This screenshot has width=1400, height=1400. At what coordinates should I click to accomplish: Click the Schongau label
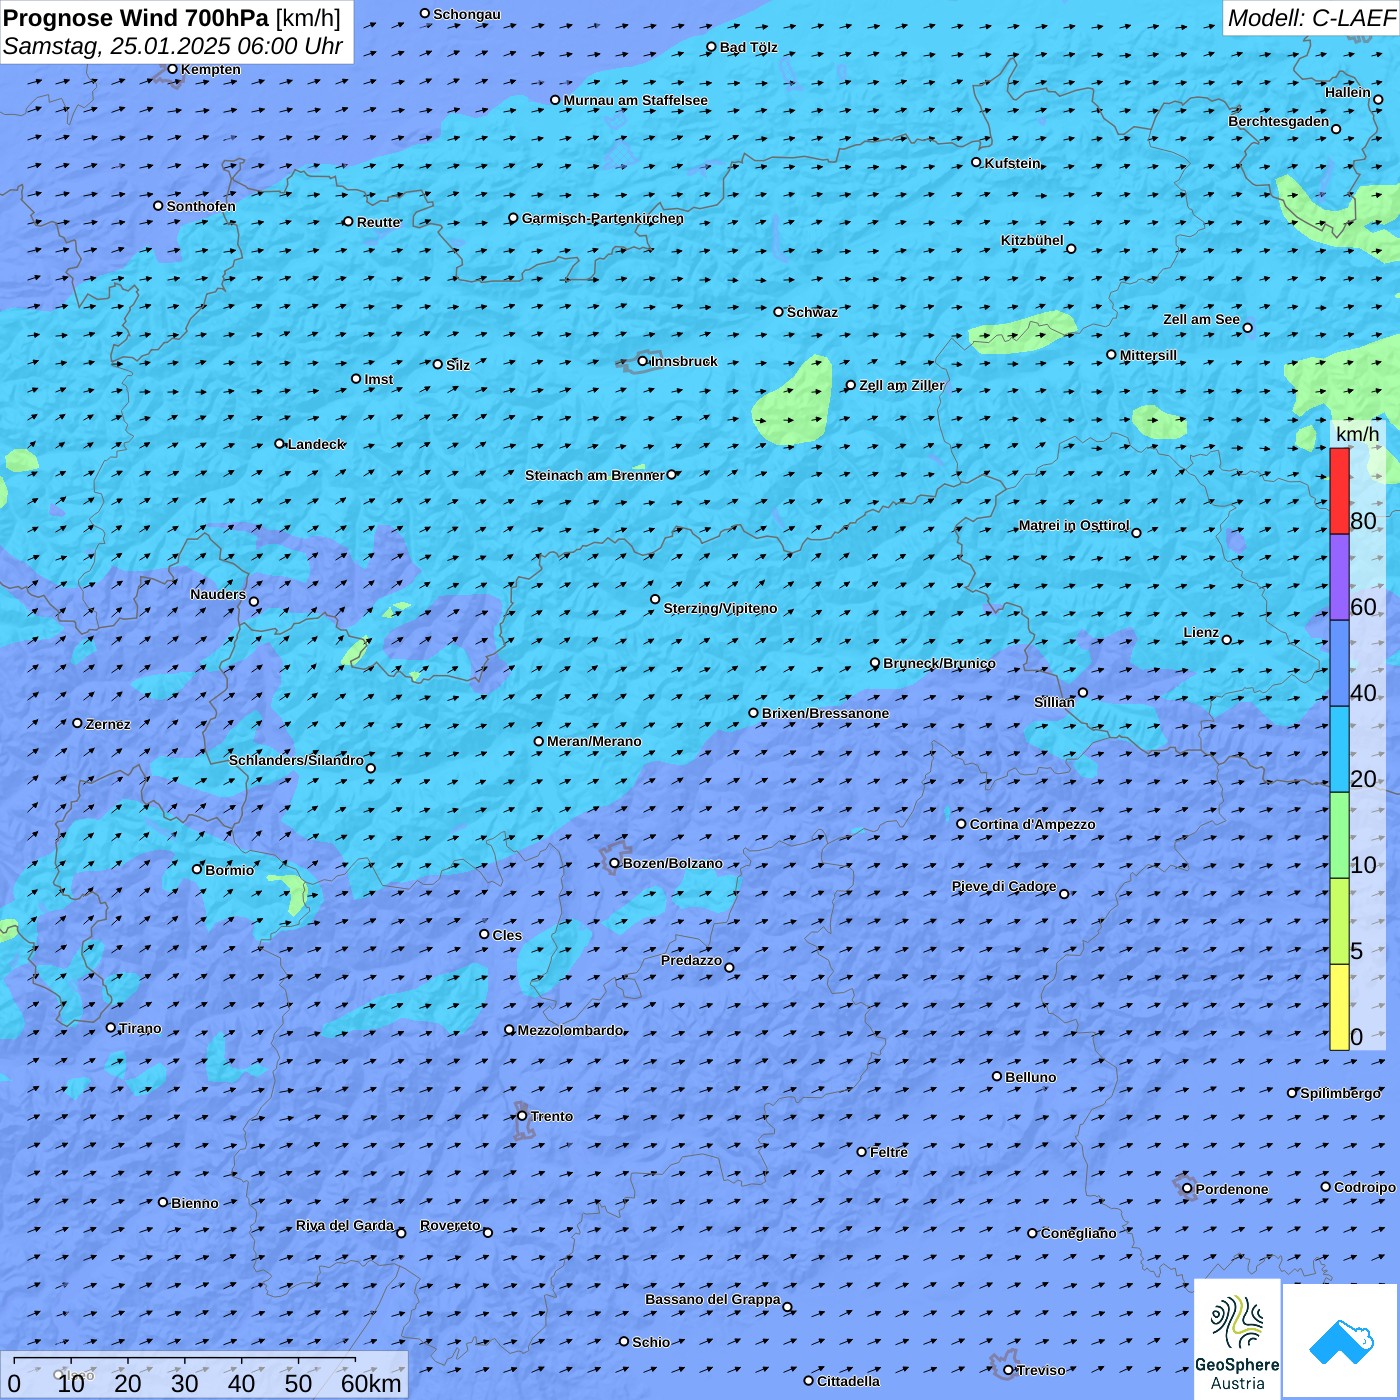467,14
